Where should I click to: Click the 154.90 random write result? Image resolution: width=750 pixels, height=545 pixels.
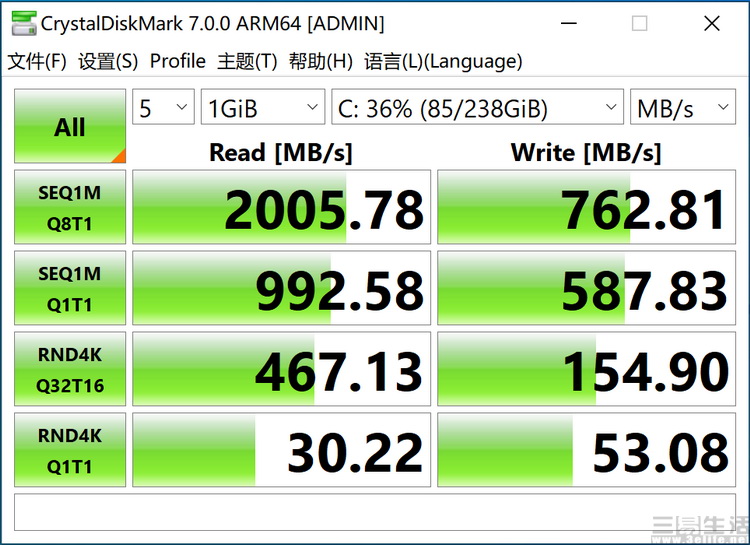point(586,369)
